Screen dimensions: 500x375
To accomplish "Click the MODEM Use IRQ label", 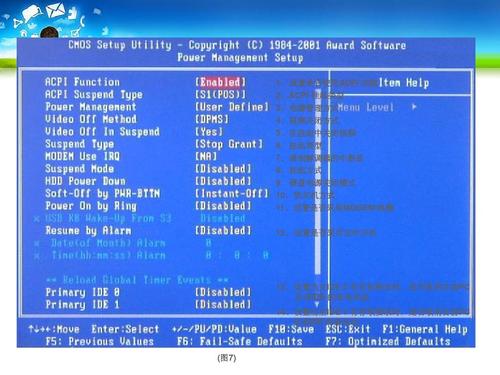I will [x=82, y=156].
